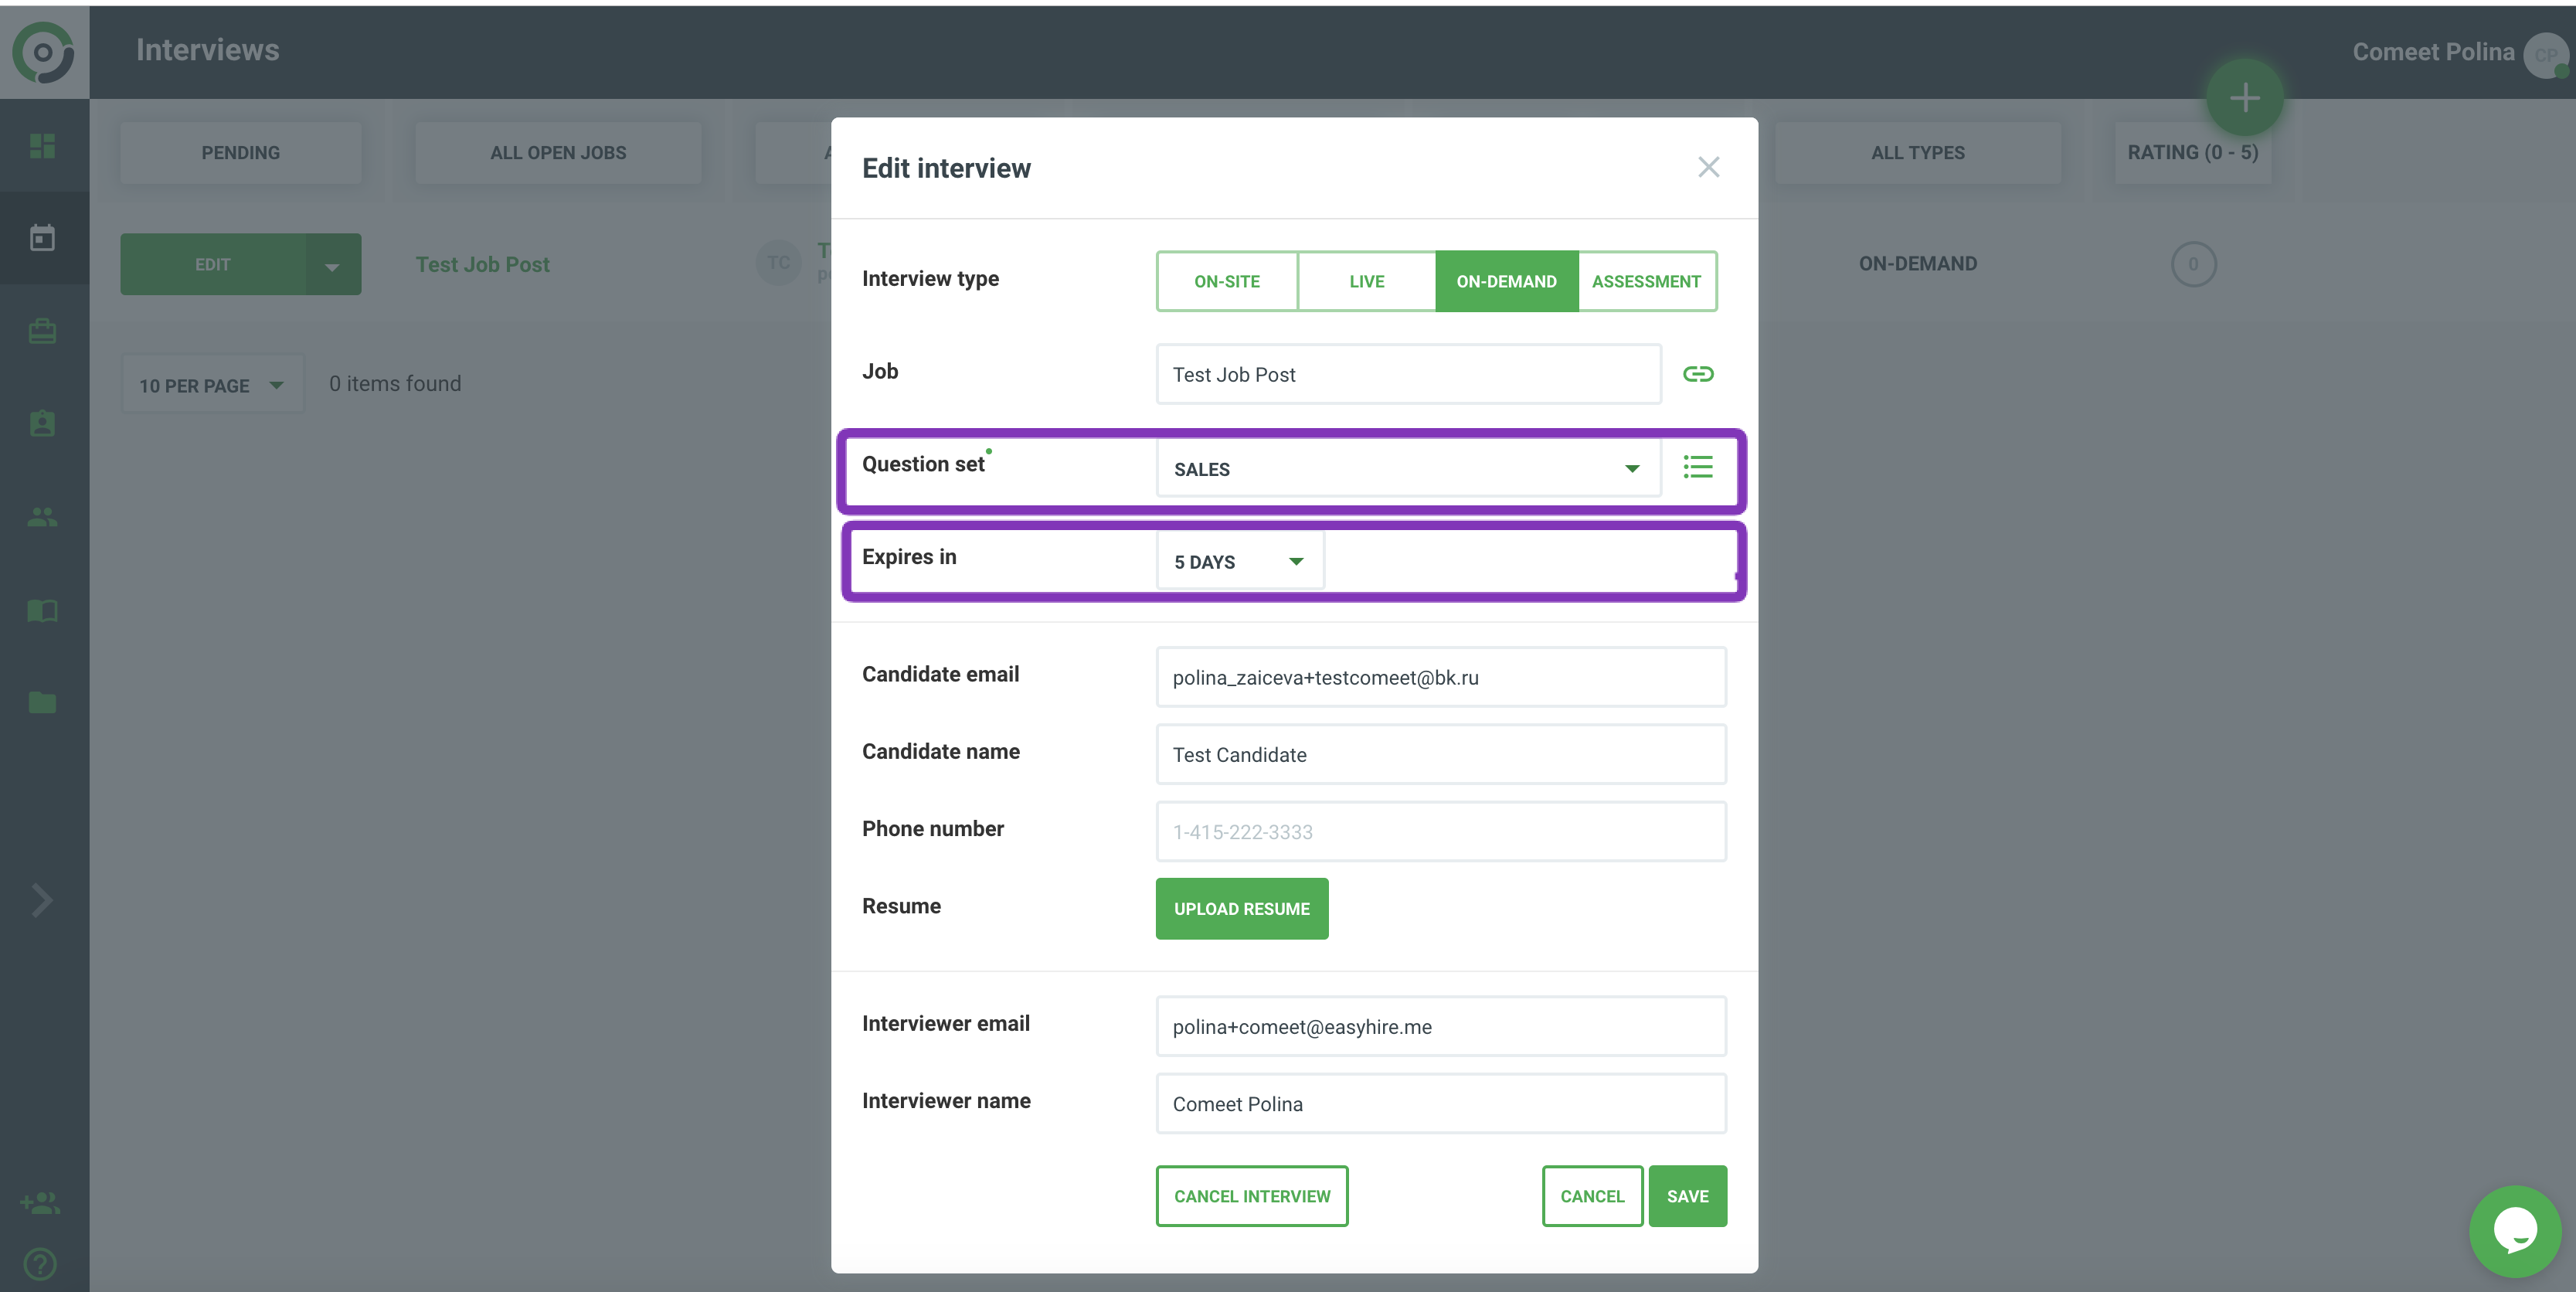Open the 10 PER PAGE dropdown
The image size is (2576, 1292).
pos(211,385)
